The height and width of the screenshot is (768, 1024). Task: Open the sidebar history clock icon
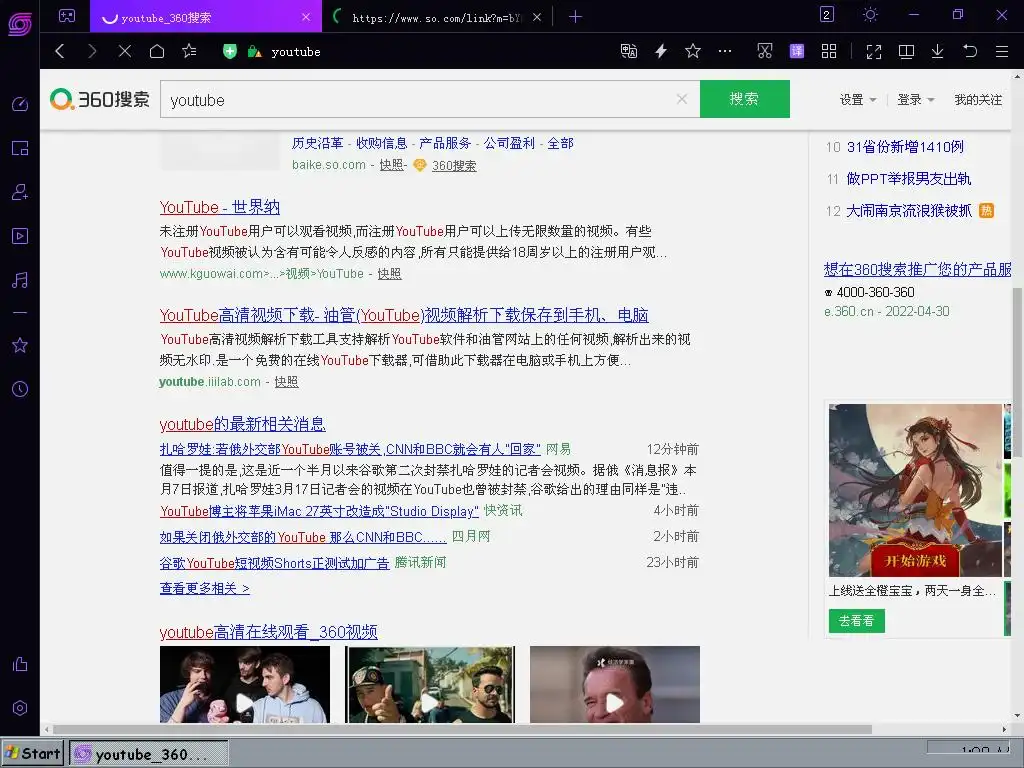coord(20,389)
